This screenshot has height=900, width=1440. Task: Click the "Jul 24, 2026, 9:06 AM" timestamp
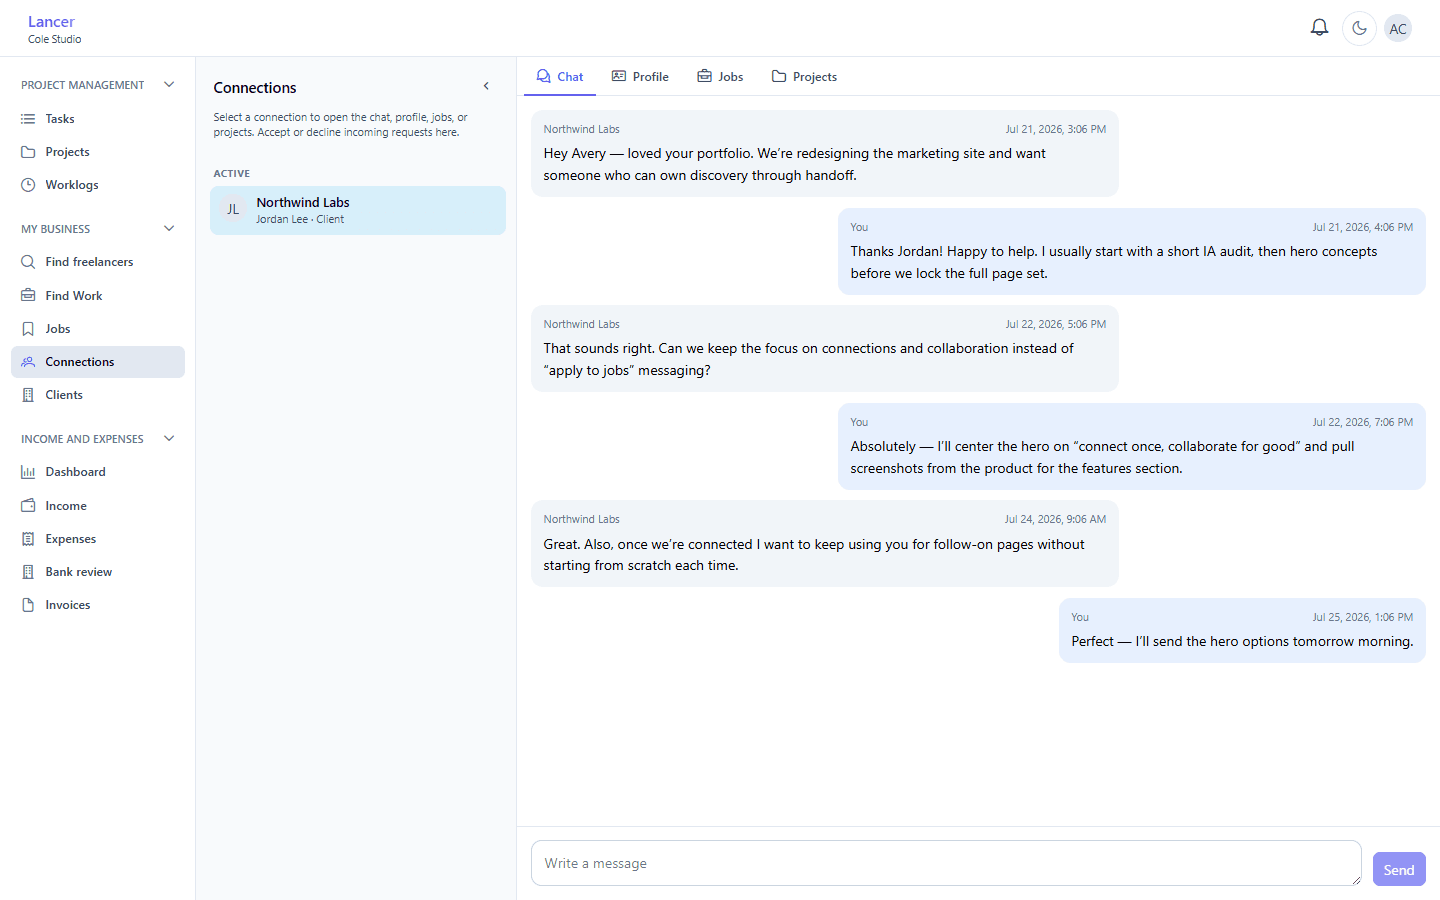tap(1055, 519)
